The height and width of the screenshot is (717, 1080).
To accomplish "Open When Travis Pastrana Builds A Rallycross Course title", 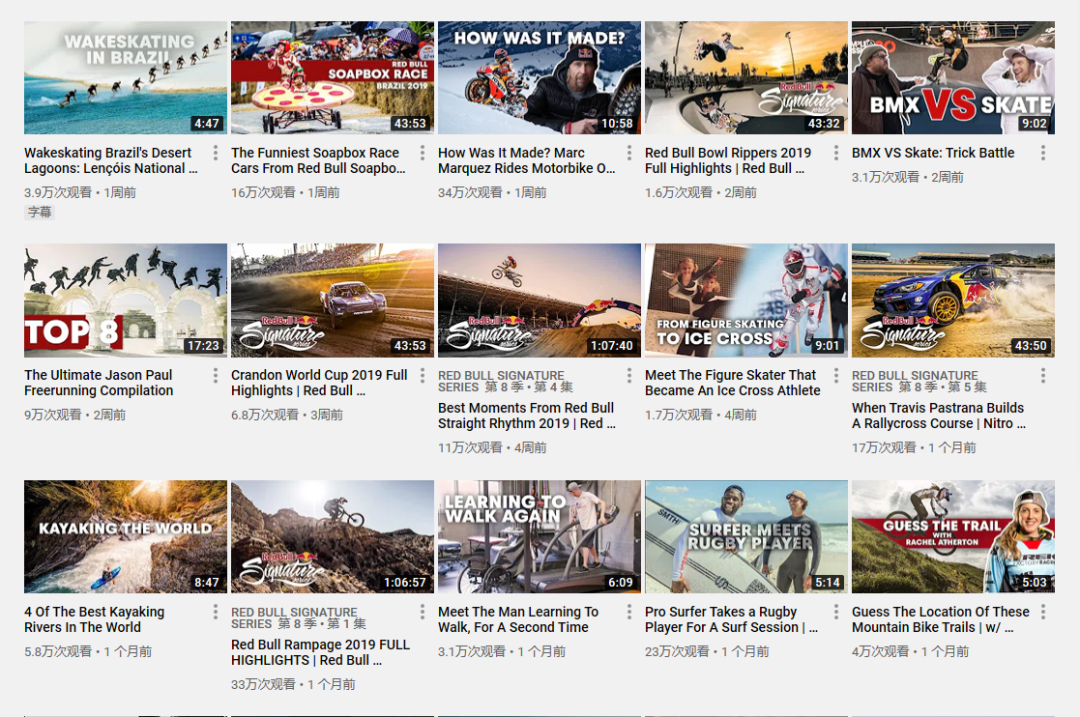I will click(x=939, y=415).
